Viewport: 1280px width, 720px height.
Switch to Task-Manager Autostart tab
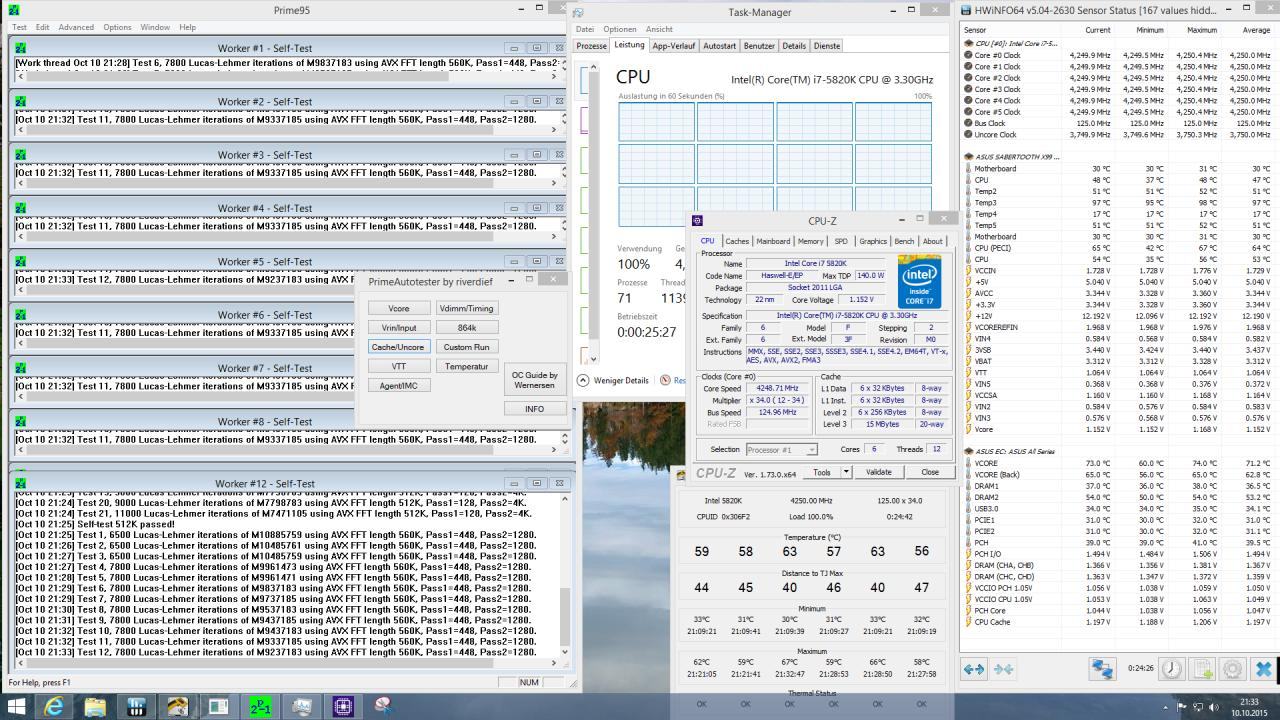tap(719, 46)
